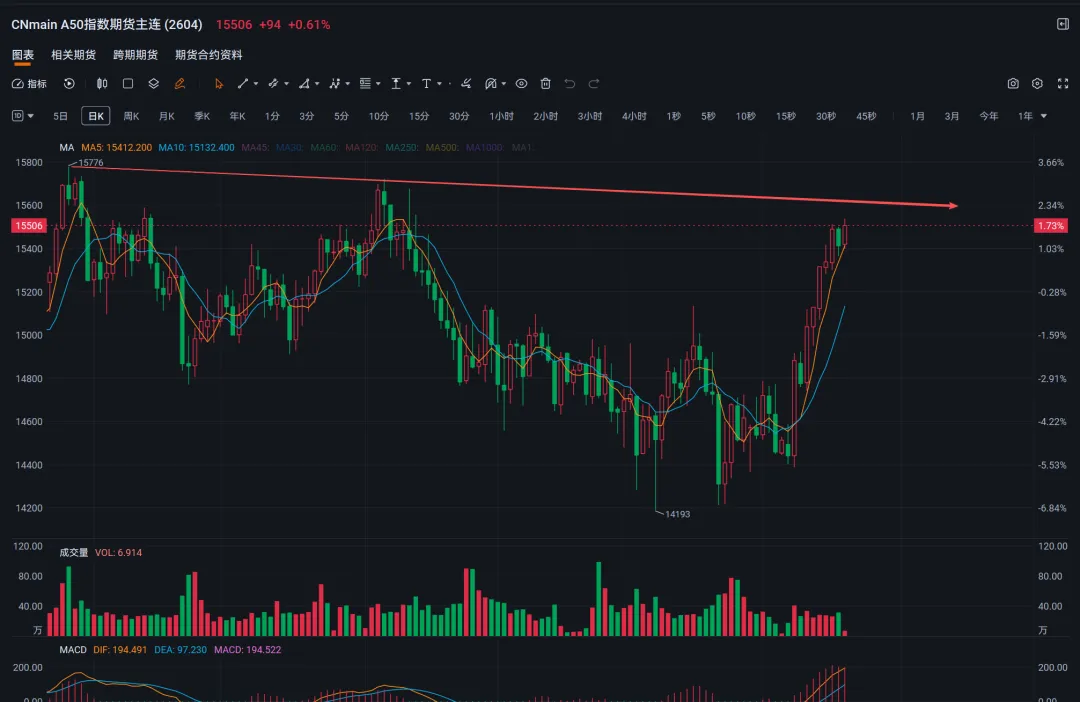Screen dimensions: 1080x702
Task: Enter fullscreen chart mode
Action: pos(1061,84)
